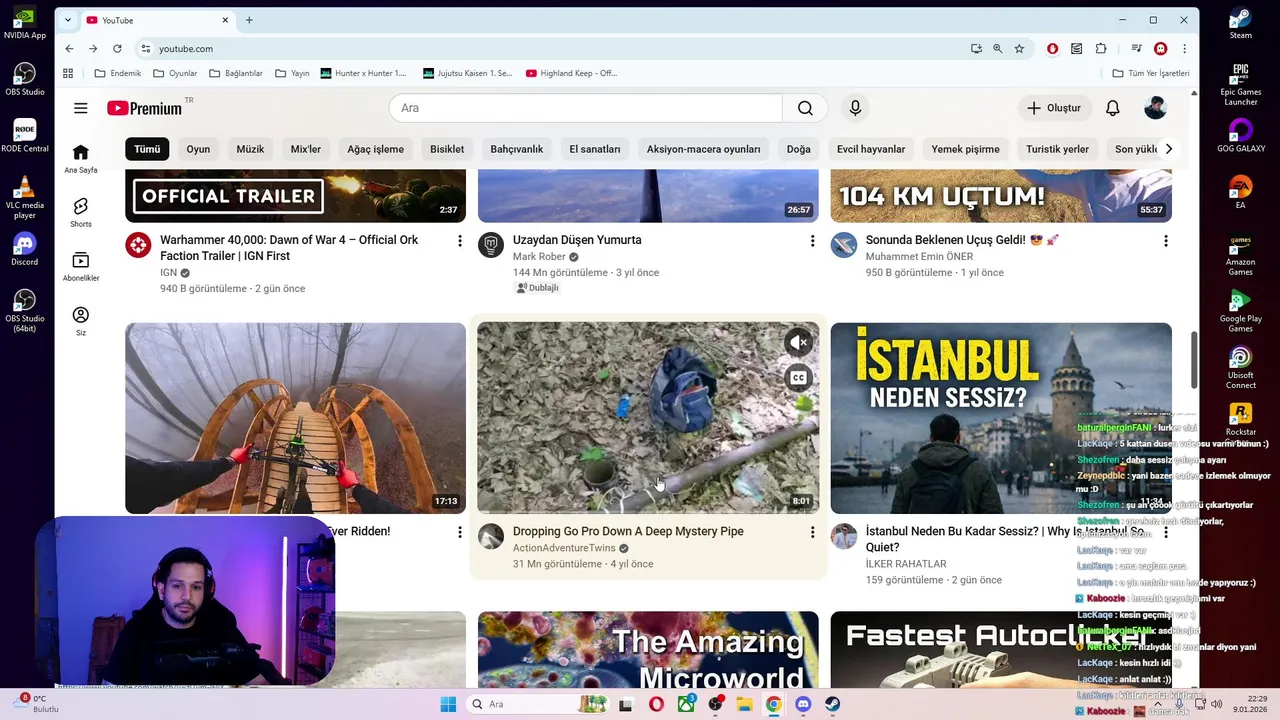Open Dropping Go Pro Down video title
This screenshot has width=1280, height=720.
click(628, 532)
